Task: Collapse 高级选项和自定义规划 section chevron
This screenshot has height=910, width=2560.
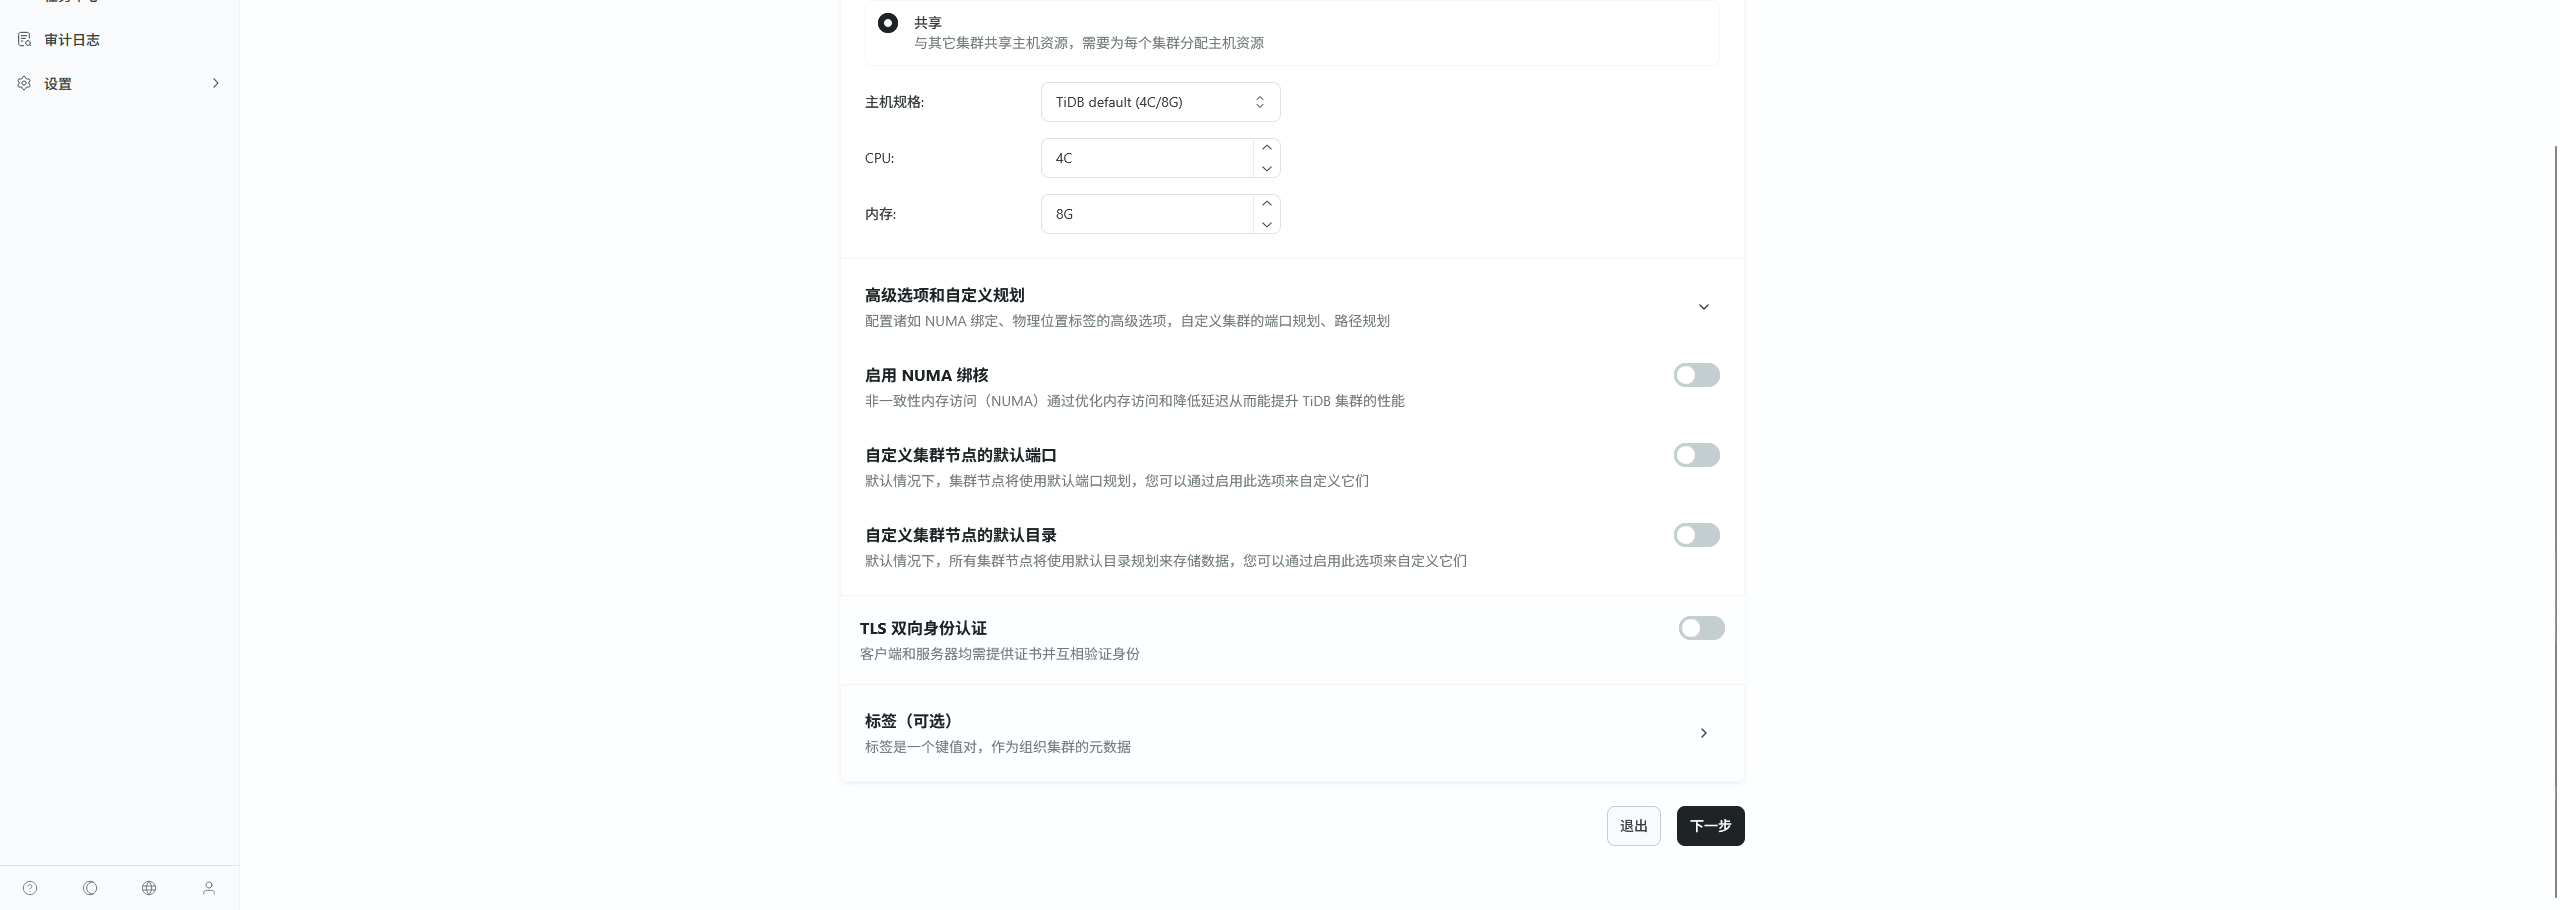Action: (1704, 307)
